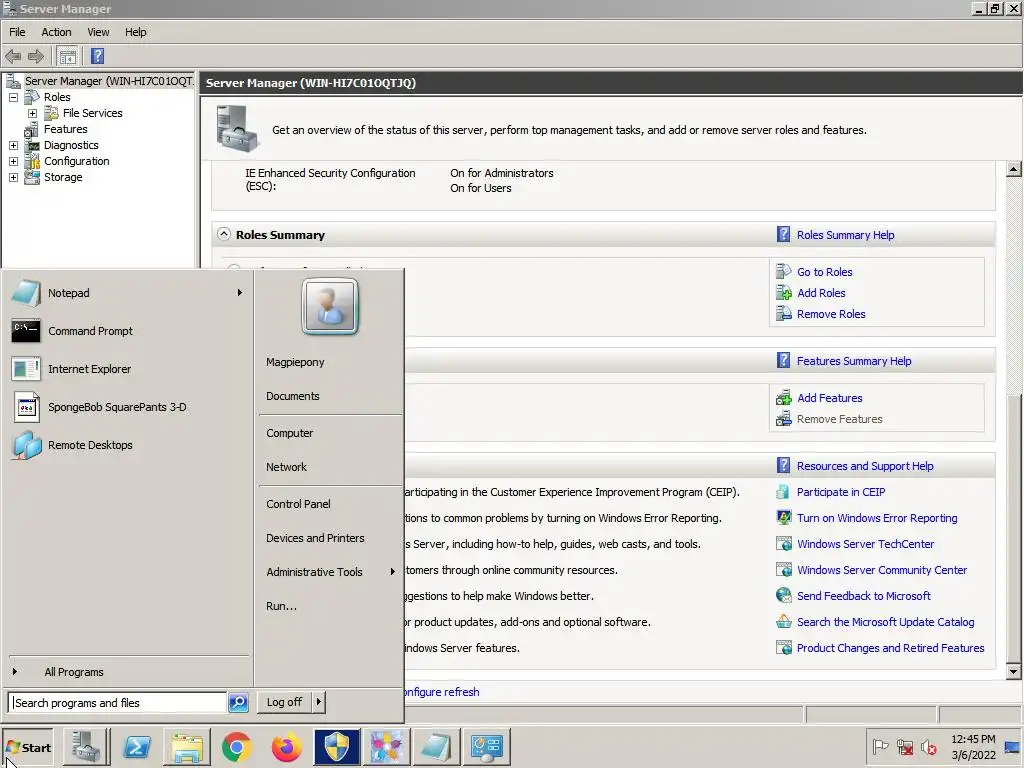Click the Go to Roles link
The image size is (1024, 768).
tap(824, 272)
